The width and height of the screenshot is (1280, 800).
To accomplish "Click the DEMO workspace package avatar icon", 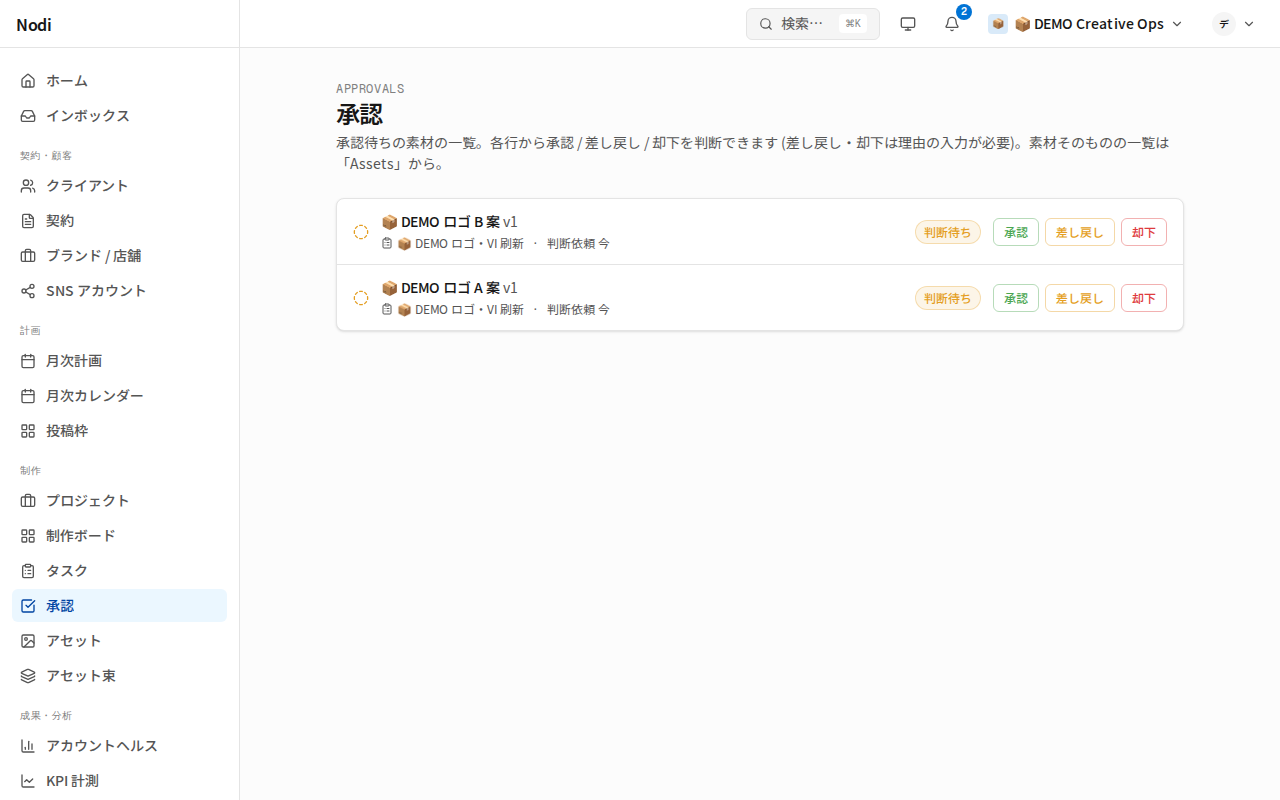I will coord(998,24).
